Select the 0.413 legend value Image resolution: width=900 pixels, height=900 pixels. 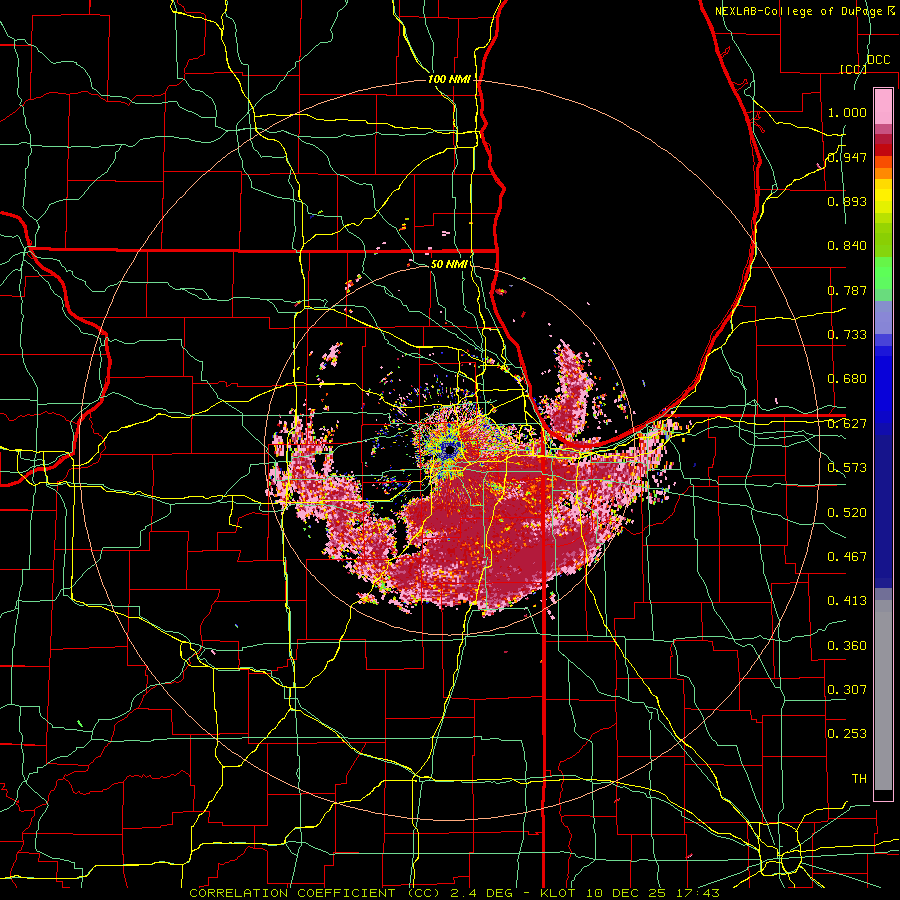click(847, 601)
